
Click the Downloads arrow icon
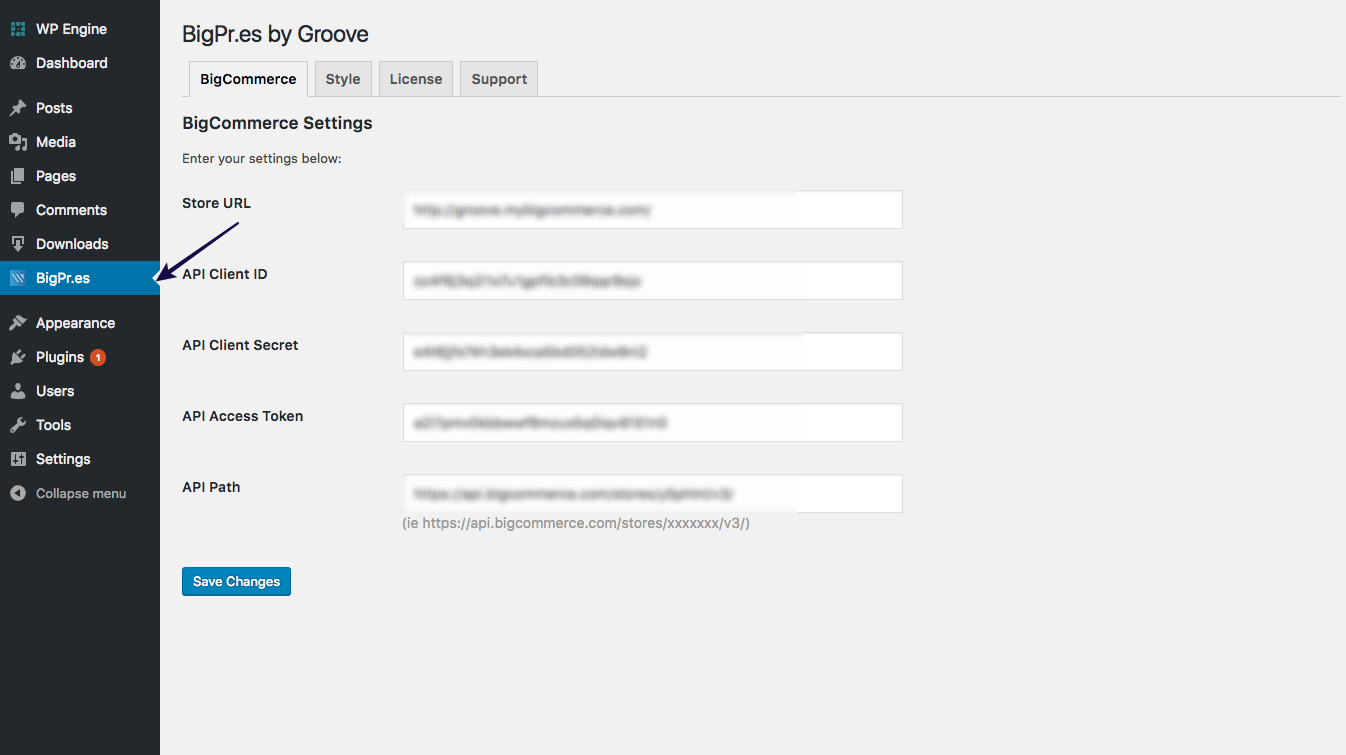tap(18, 244)
